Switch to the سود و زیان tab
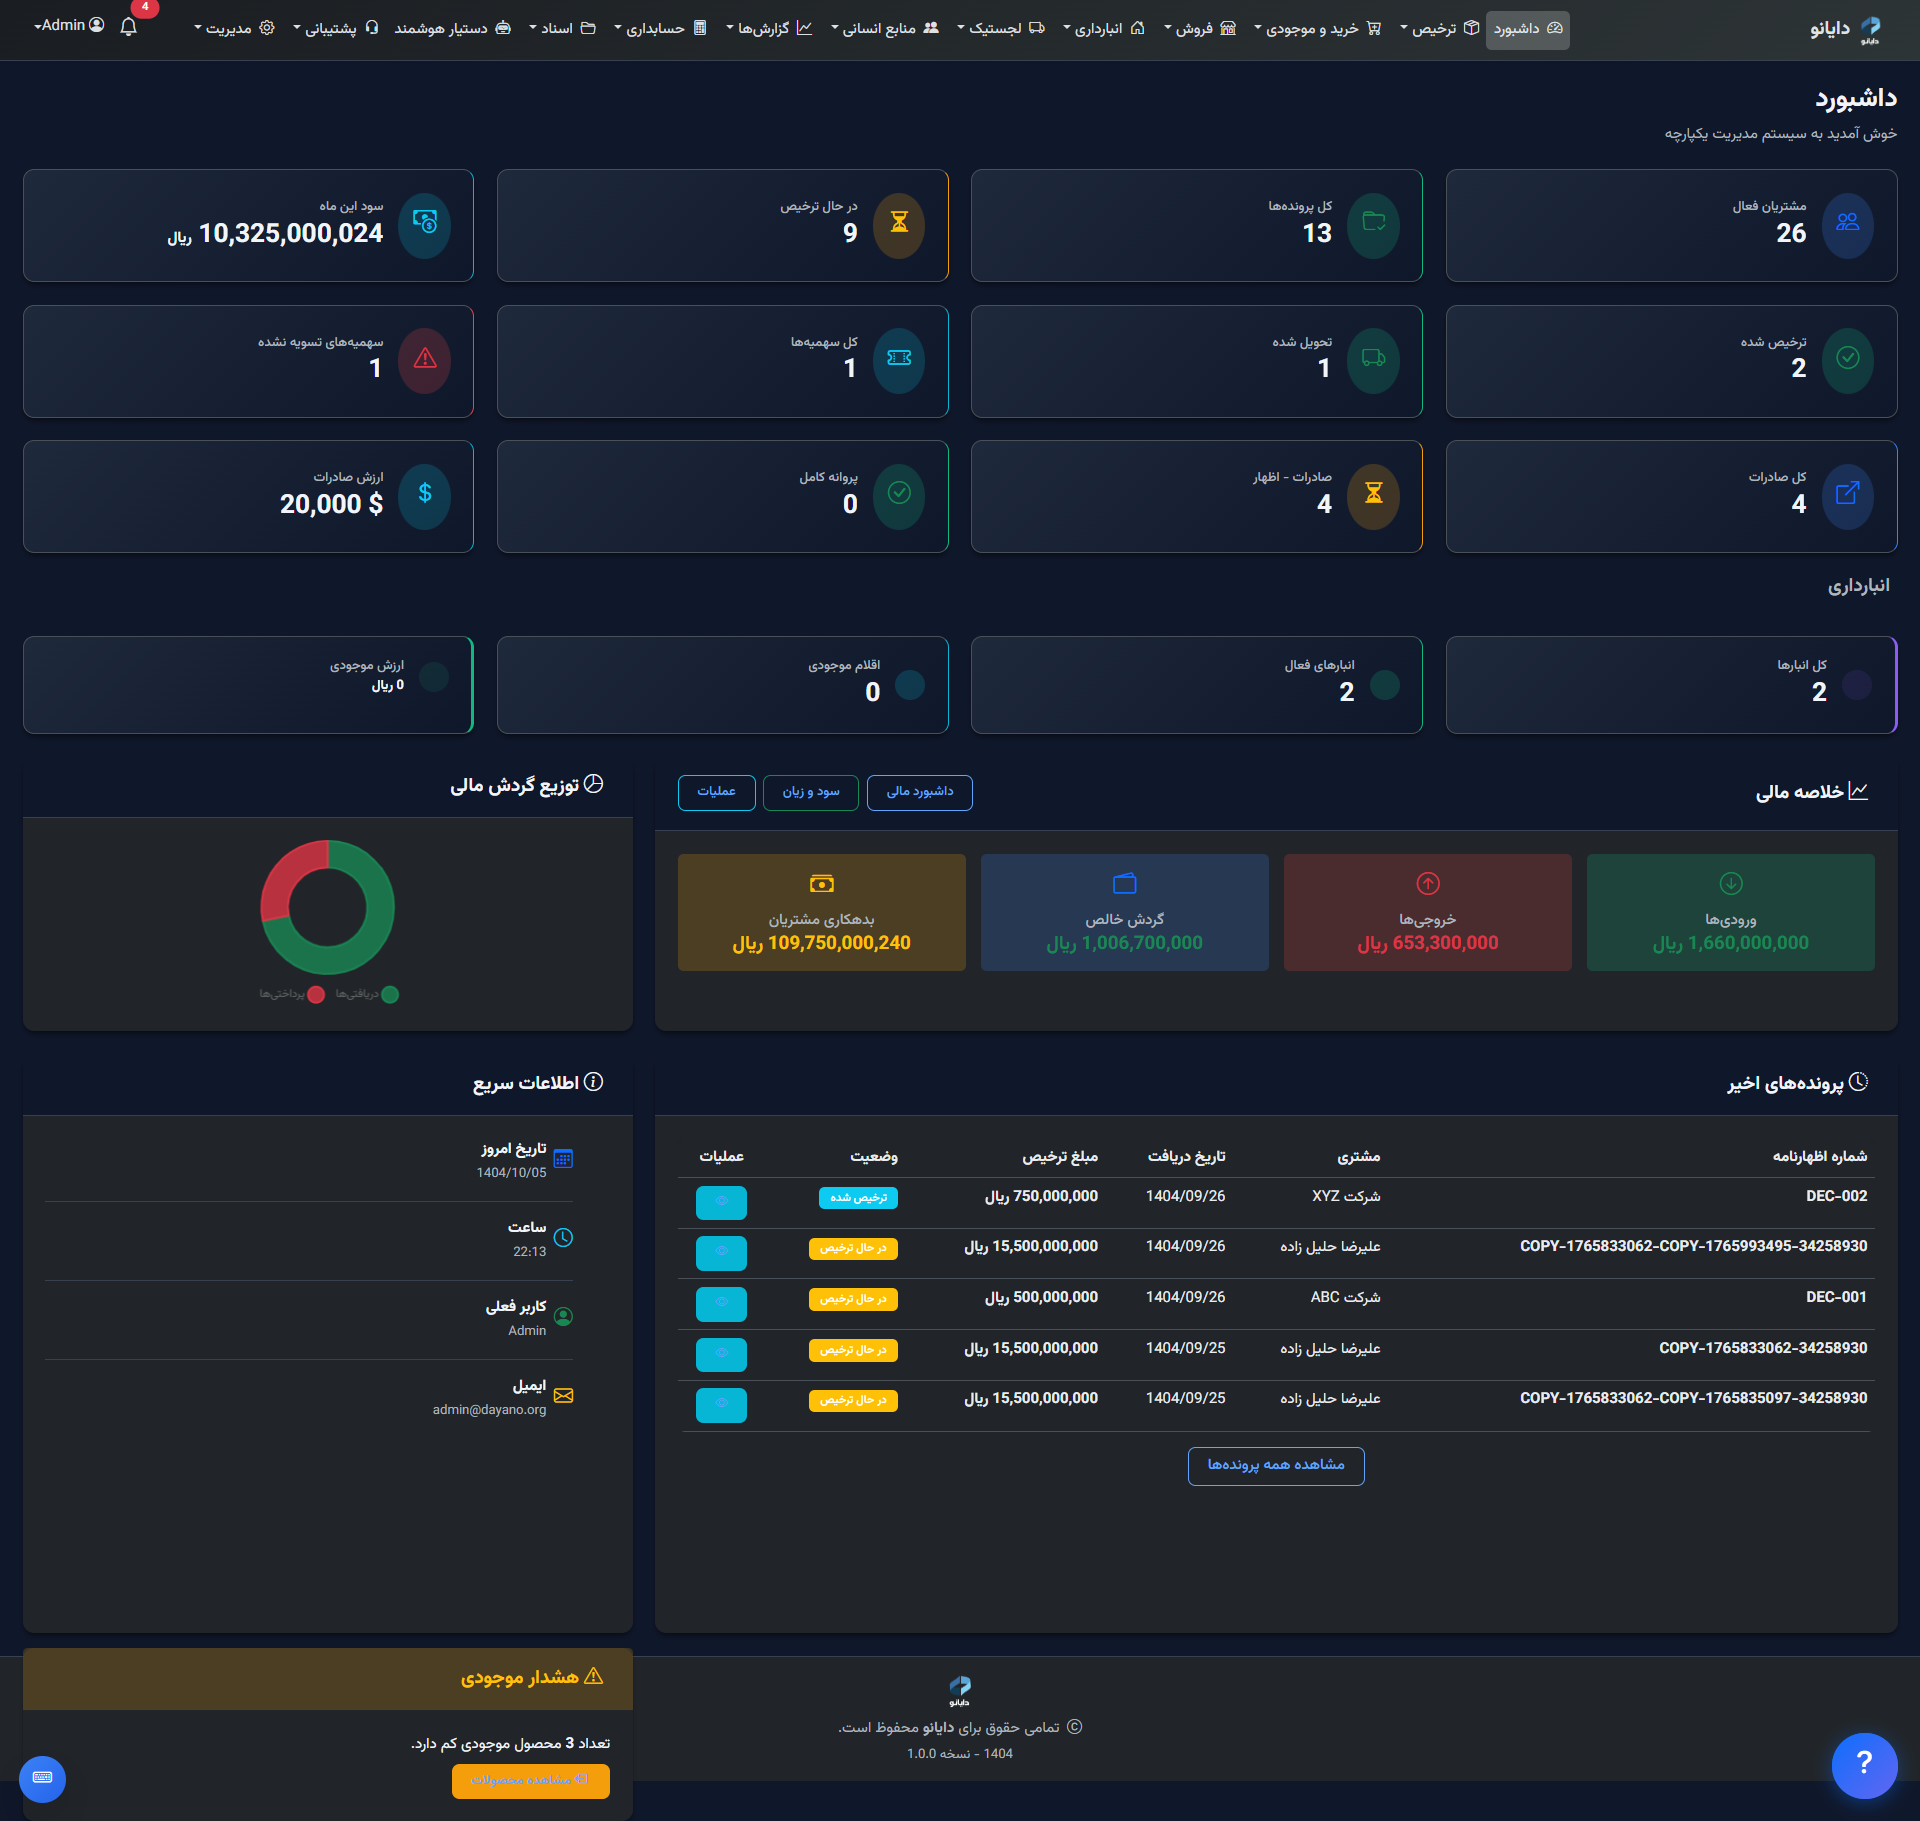This screenshot has width=1920, height=1821. pos(810,792)
